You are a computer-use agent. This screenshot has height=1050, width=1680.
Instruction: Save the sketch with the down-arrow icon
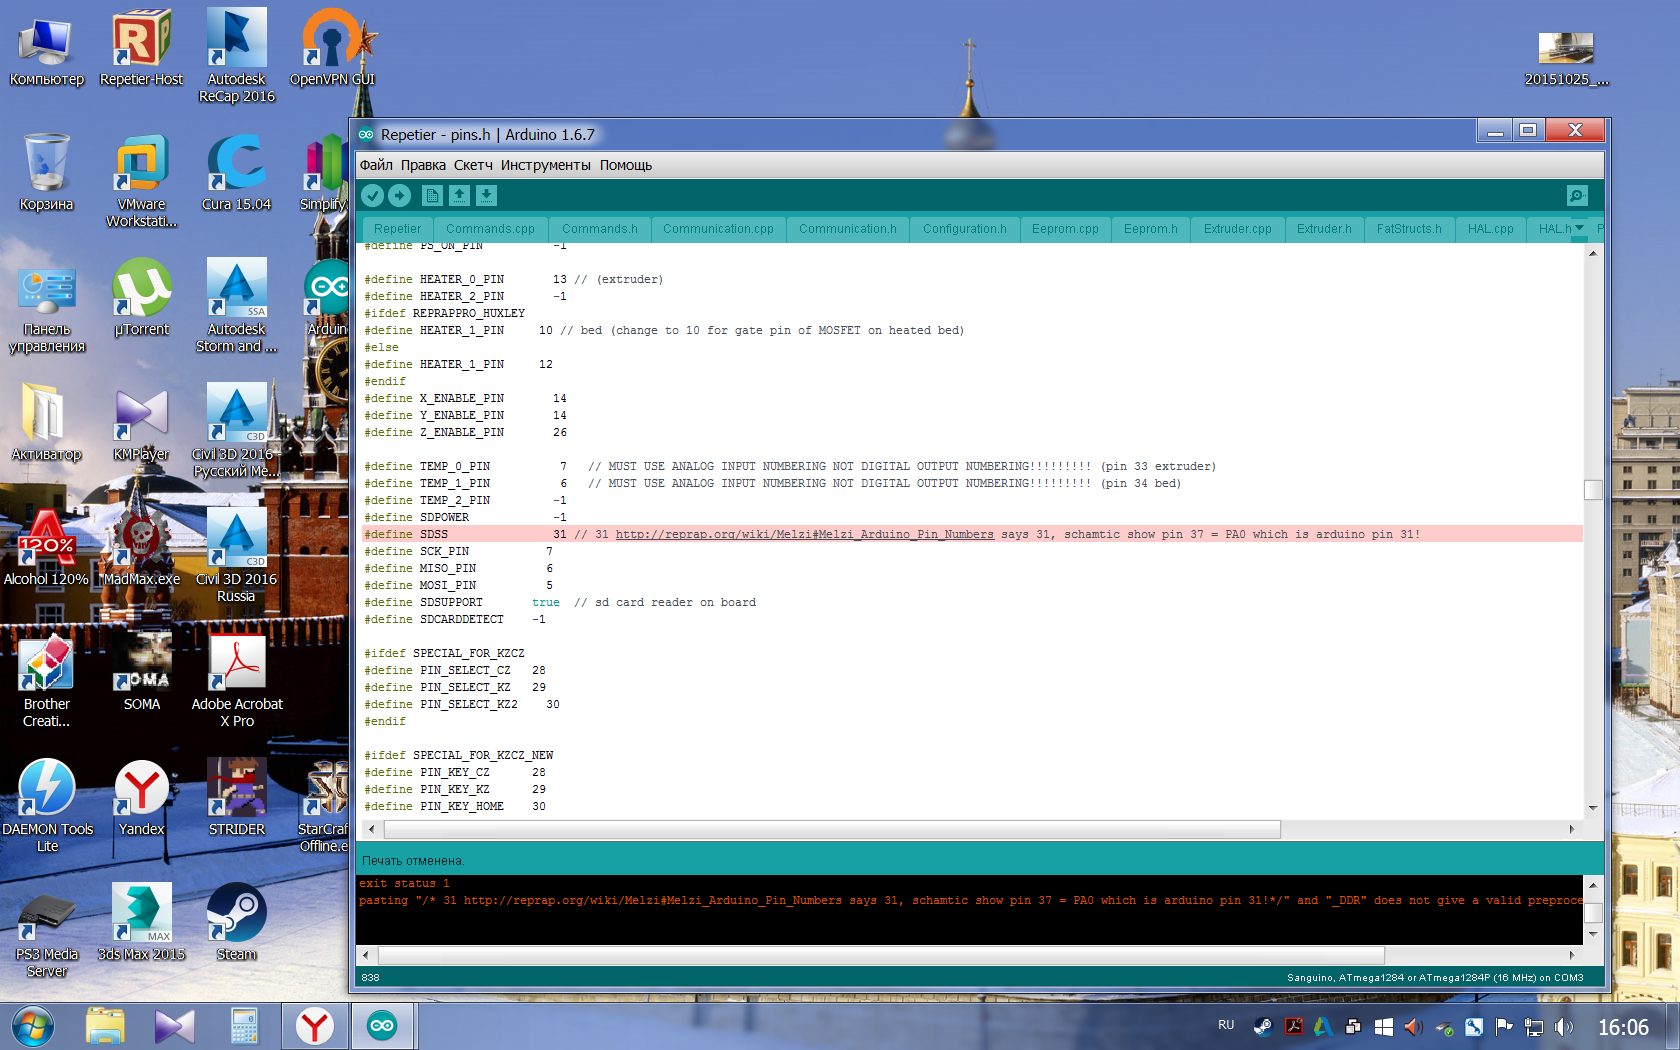(x=486, y=196)
